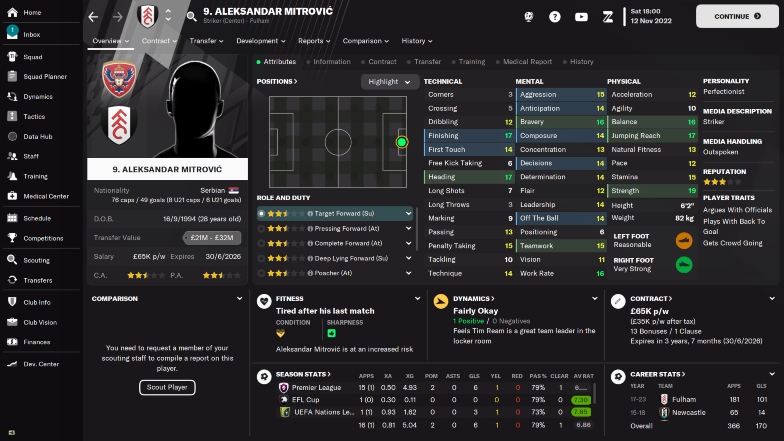784x441 pixels.
Task: Open the search magnifier icon
Action: click(x=192, y=16)
